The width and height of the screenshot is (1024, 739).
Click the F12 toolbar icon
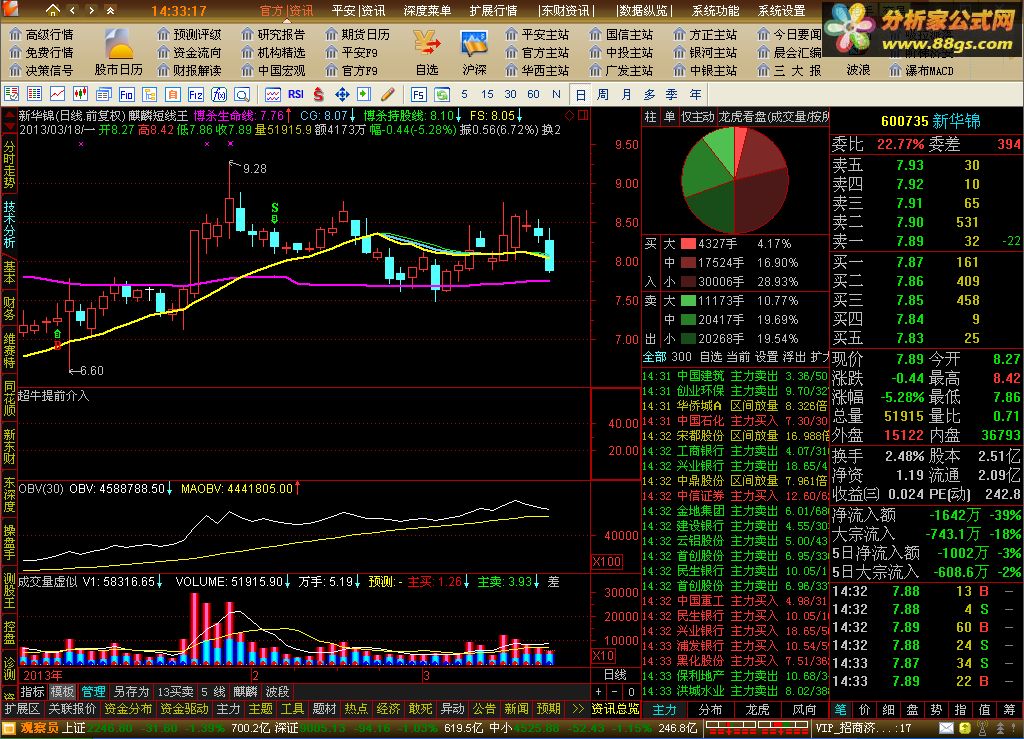point(195,94)
